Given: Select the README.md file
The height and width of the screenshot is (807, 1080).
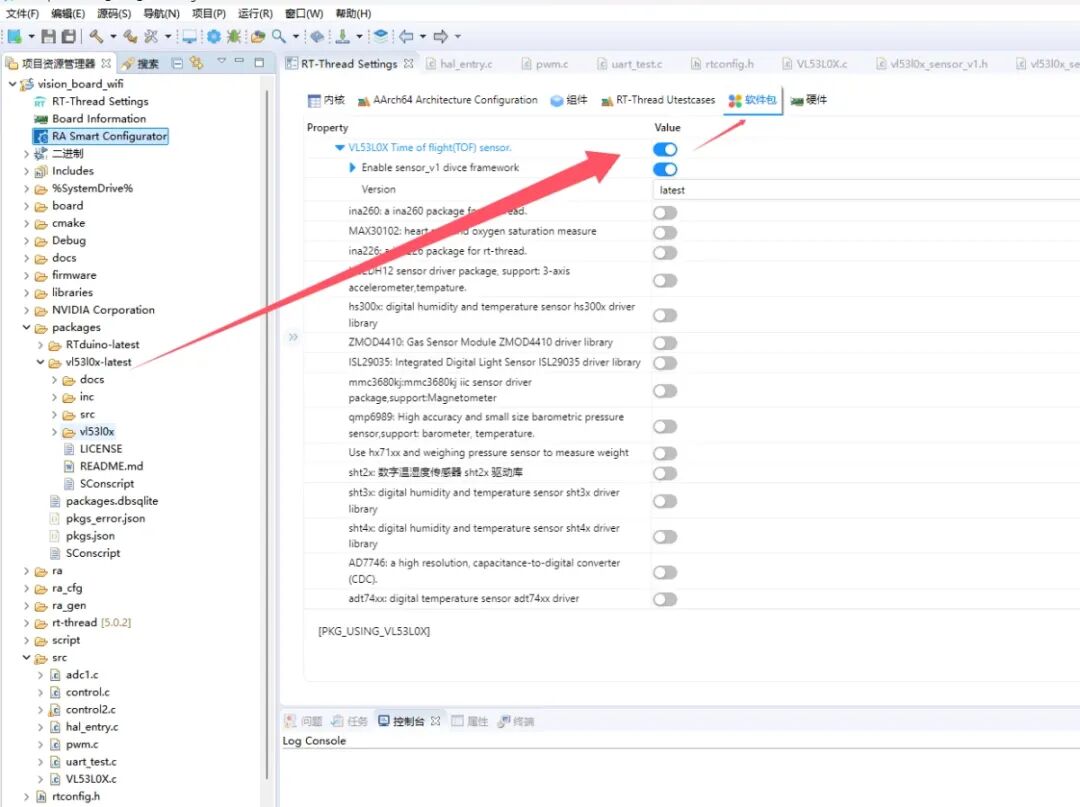Looking at the screenshot, I should [x=111, y=466].
